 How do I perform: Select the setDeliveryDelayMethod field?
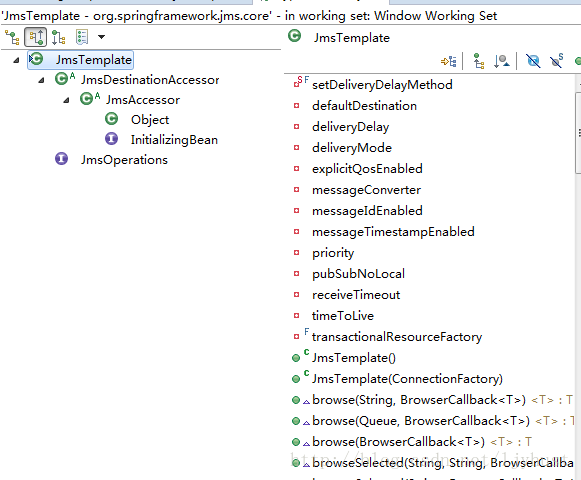click(382, 85)
